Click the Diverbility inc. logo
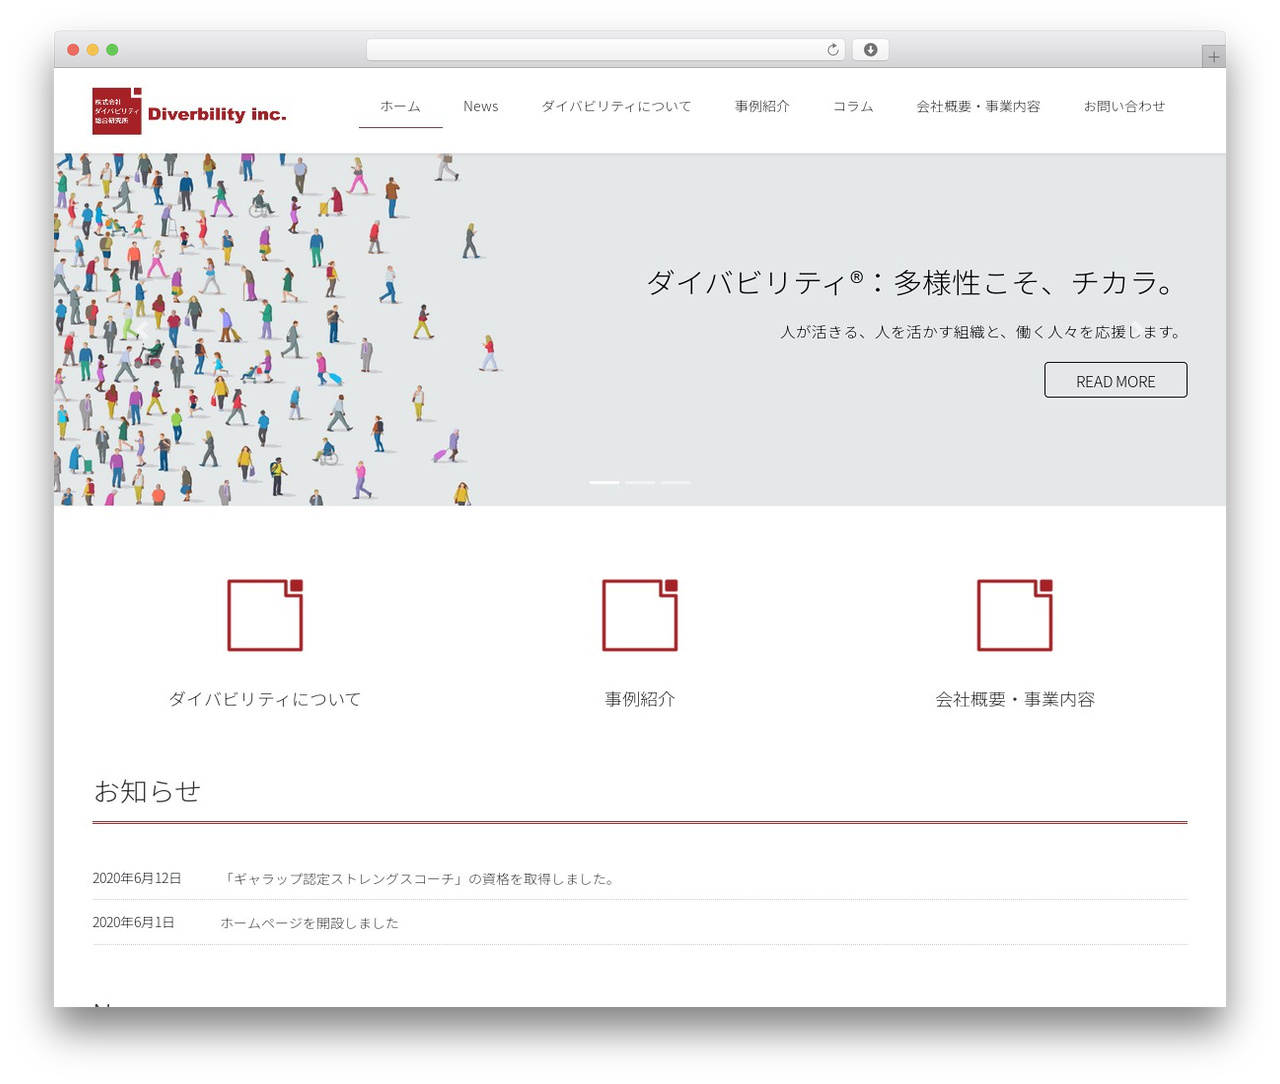This screenshot has height=1084, width=1280. [x=189, y=111]
